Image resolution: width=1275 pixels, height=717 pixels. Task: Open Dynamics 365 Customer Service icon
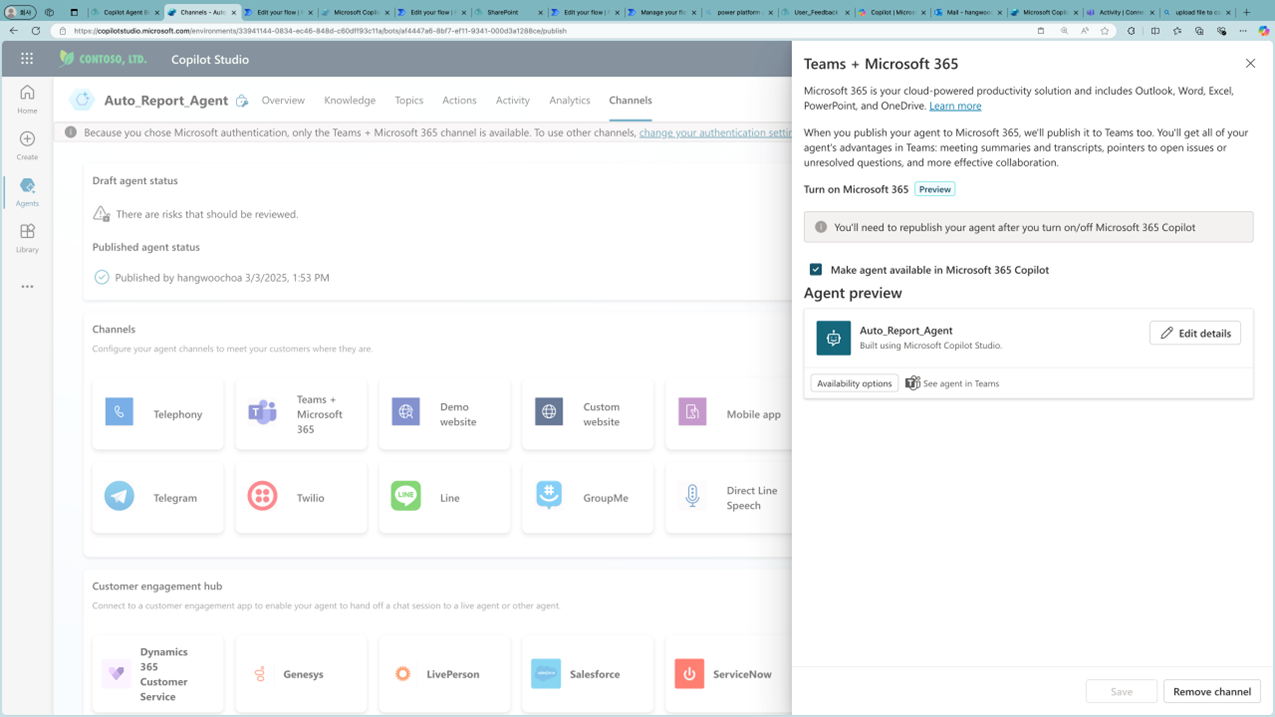tap(117, 673)
